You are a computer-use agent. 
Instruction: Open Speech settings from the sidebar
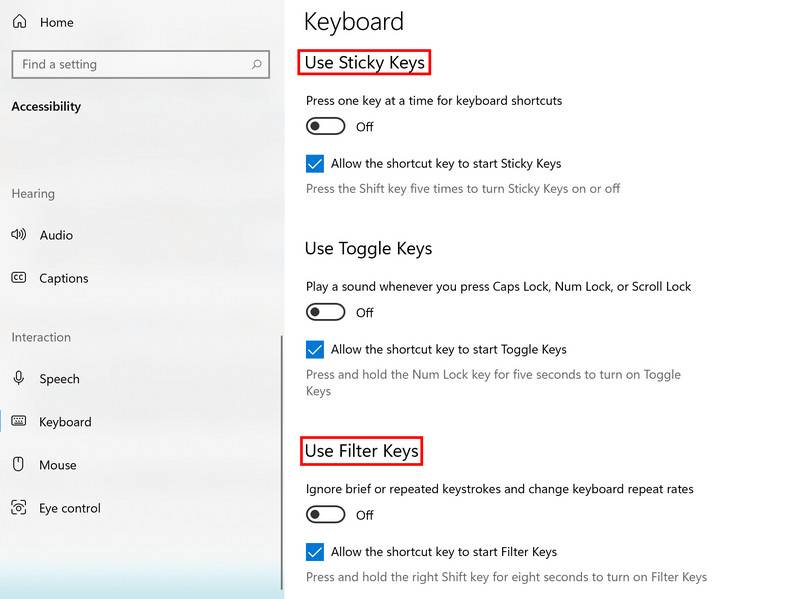58,379
